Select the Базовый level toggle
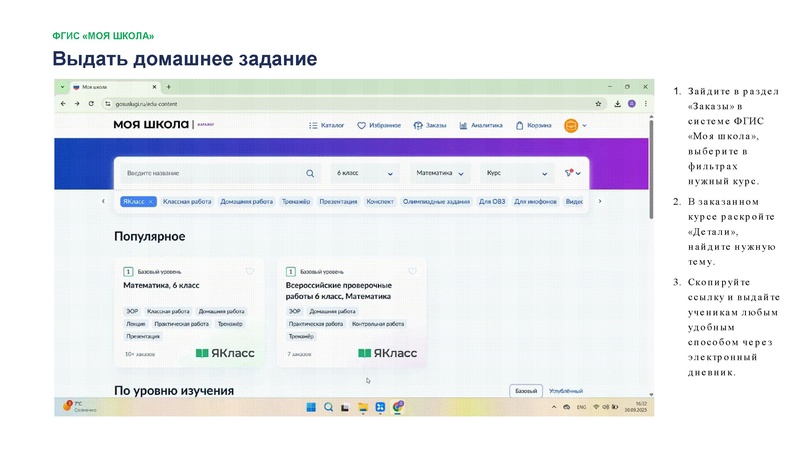This screenshot has width=800, height=450. point(526,391)
